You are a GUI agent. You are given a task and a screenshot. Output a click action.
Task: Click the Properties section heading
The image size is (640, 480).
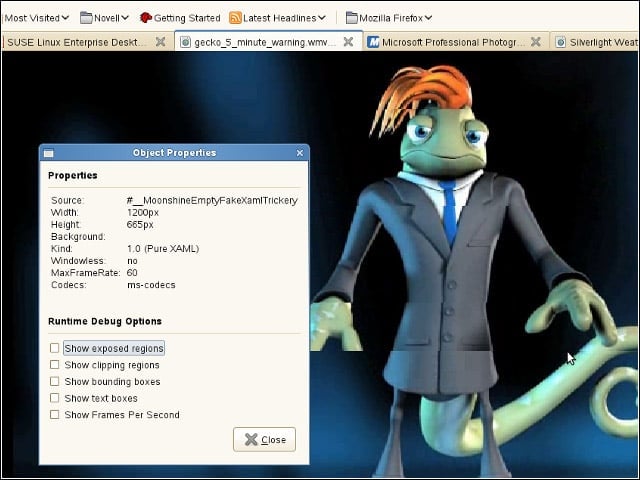(73, 176)
